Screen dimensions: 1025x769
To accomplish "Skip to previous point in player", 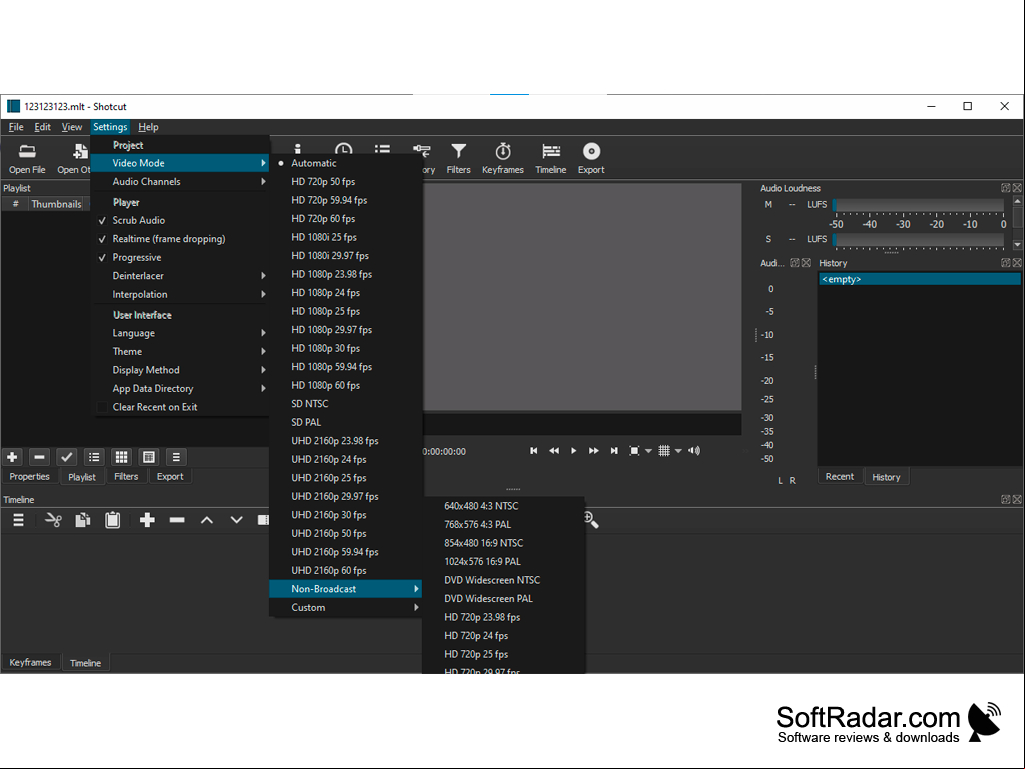I will coord(533,451).
